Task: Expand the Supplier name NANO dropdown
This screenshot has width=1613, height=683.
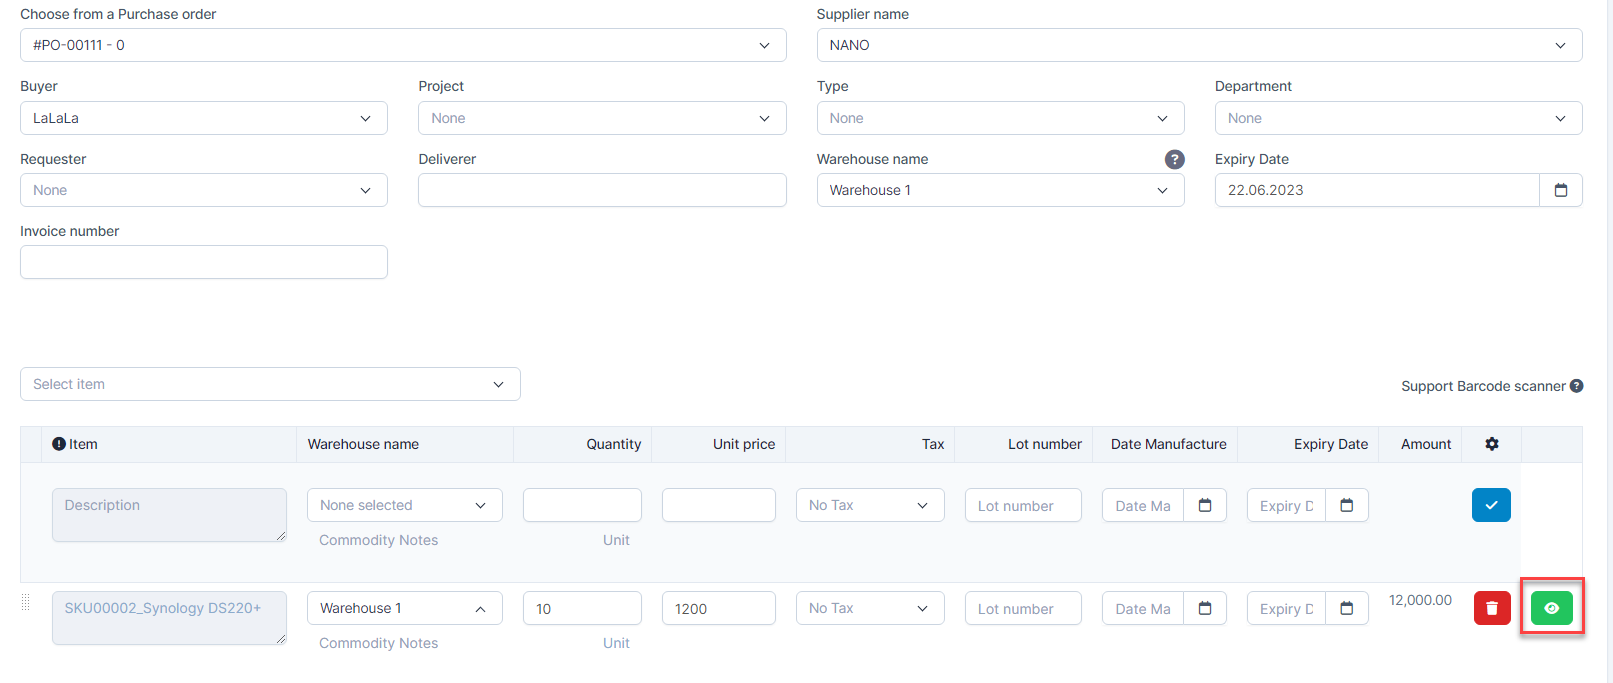Action: tap(1199, 45)
